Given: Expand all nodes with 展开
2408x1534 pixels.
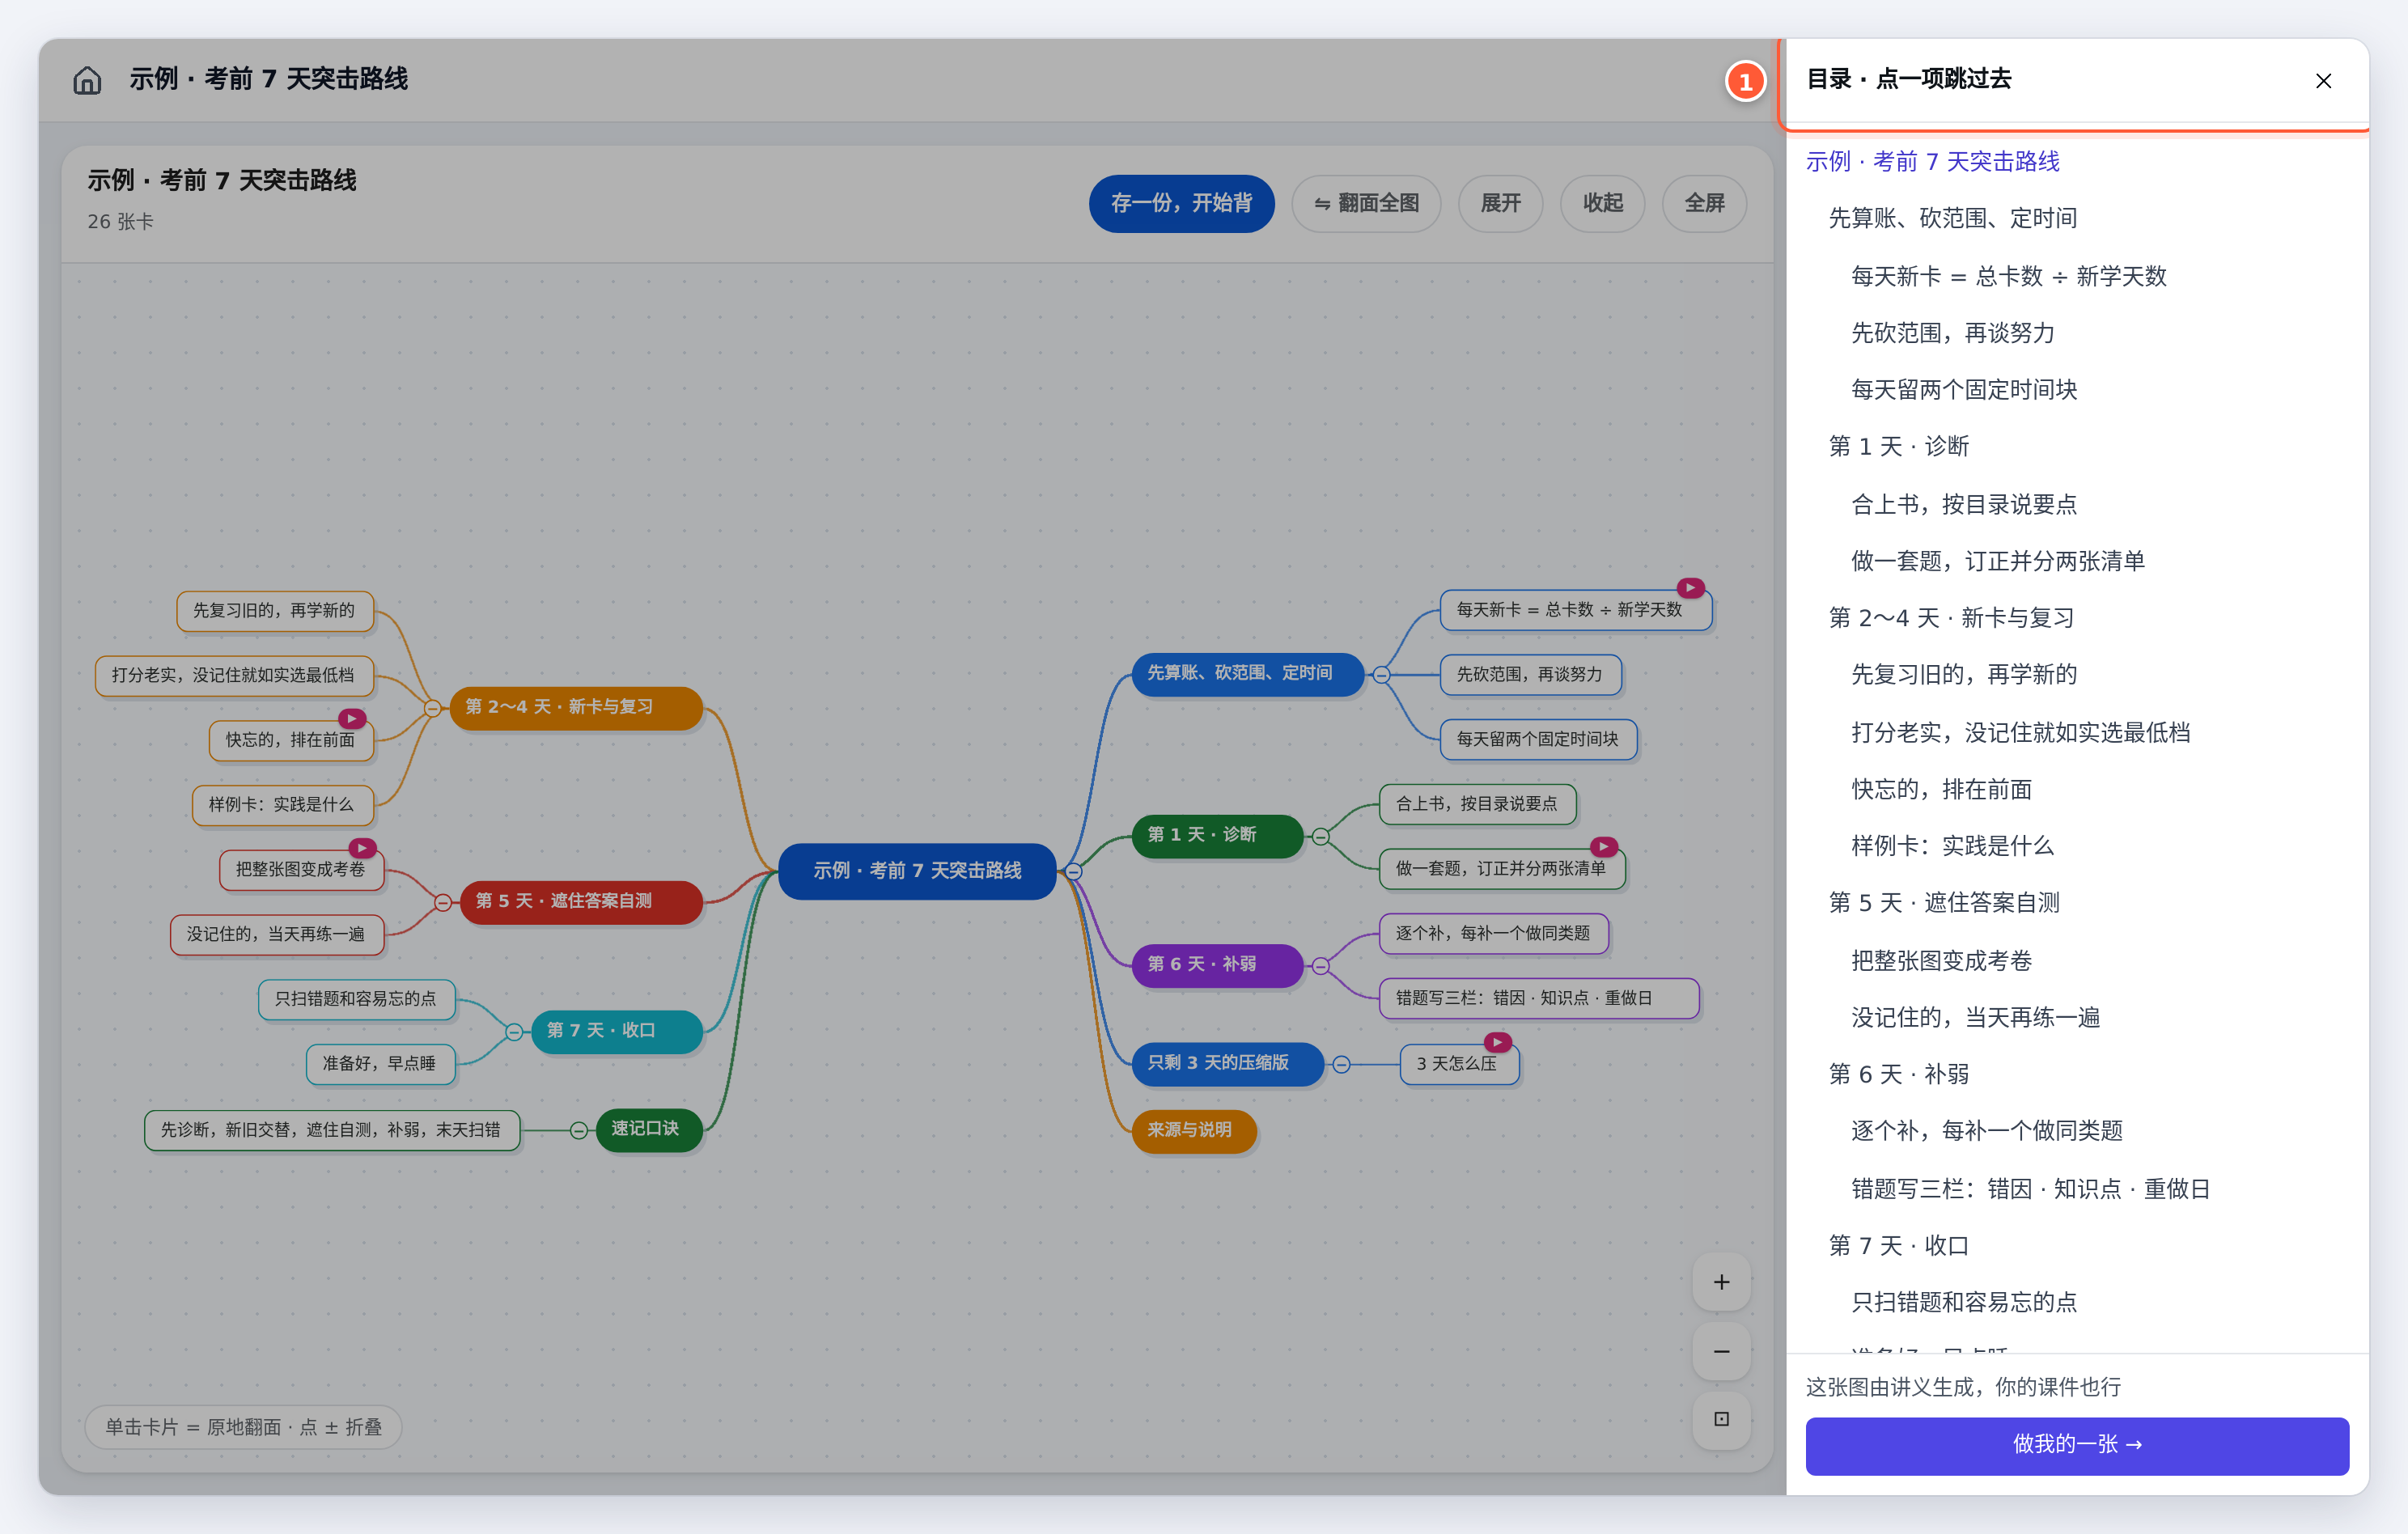Looking at the screenshot, I should (1500, 203).
